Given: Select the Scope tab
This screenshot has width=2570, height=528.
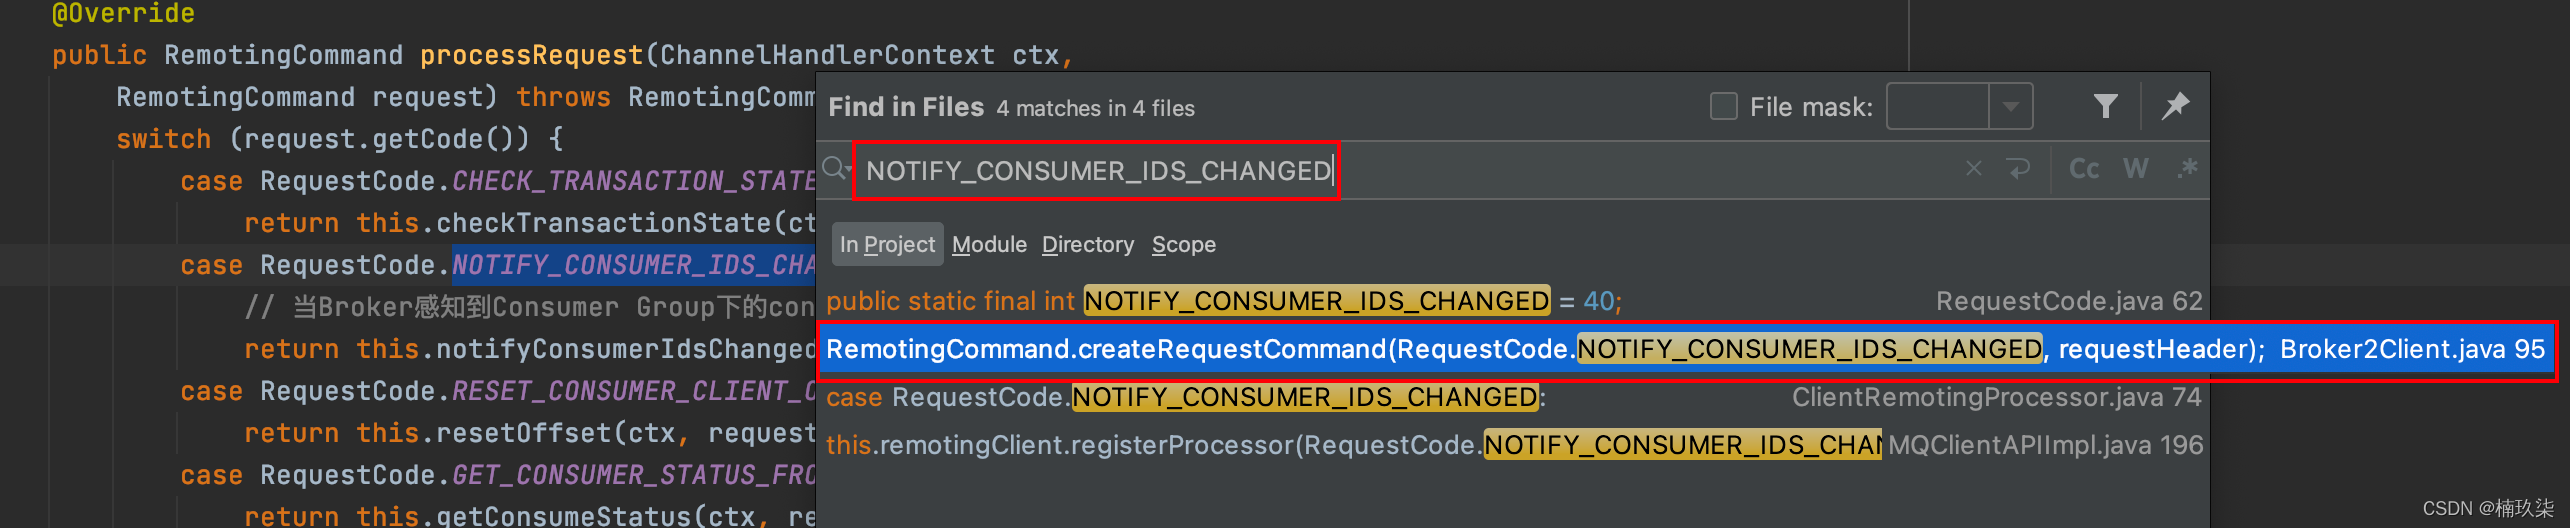Looking at the screenshot, I should pyautogui.click(x=1183, y=244).
